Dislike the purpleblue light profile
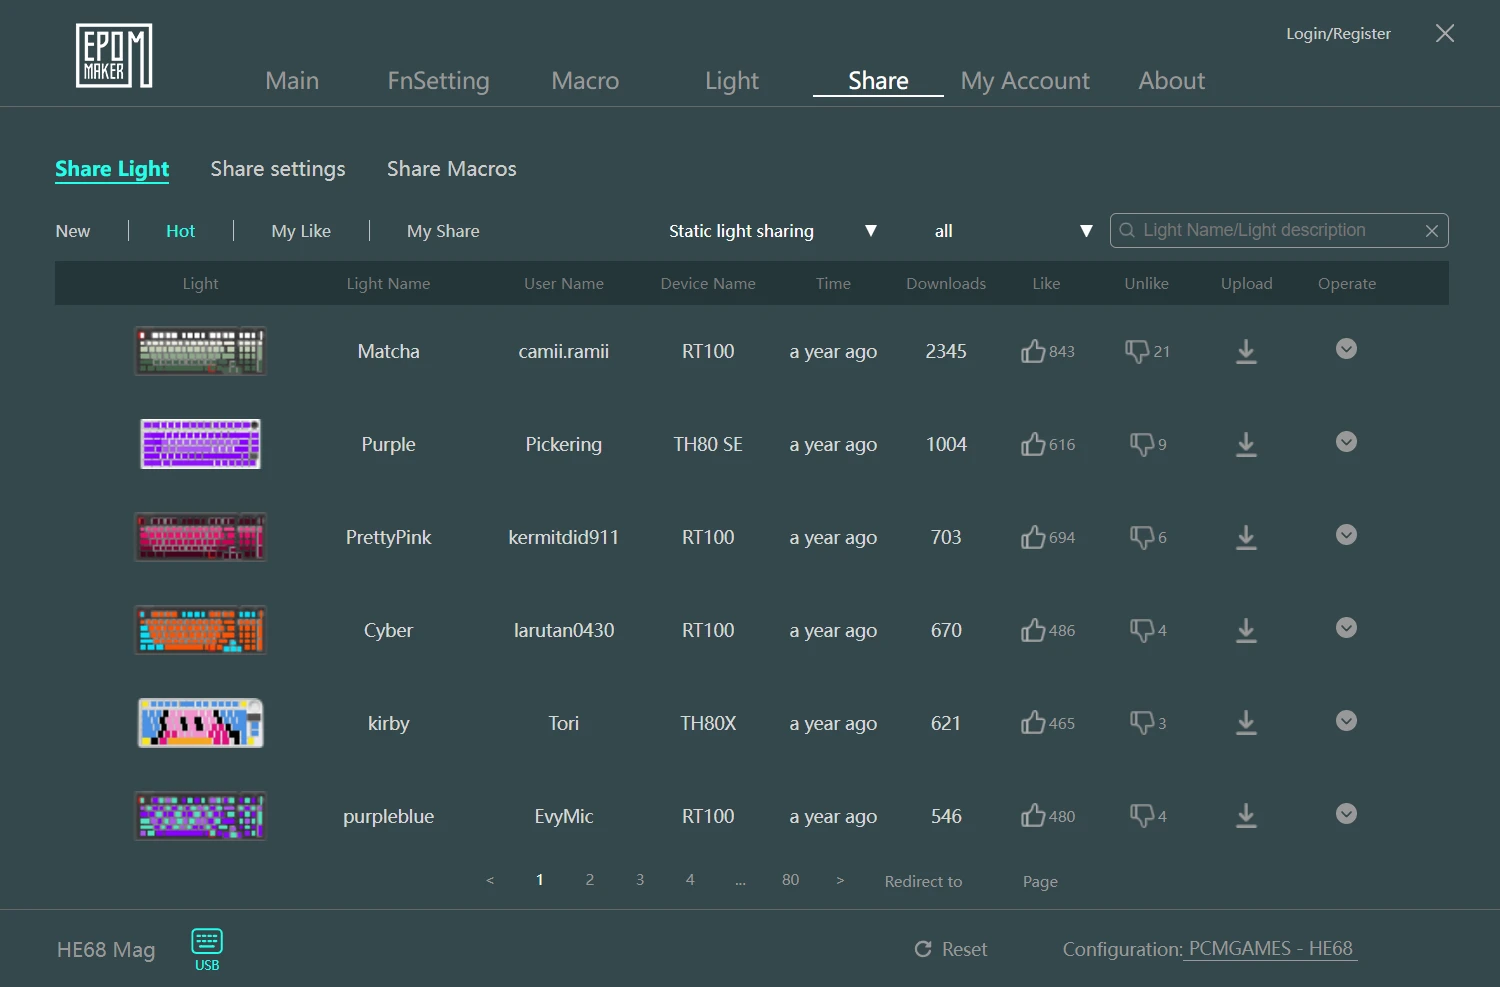 (x=1142, y=817)
